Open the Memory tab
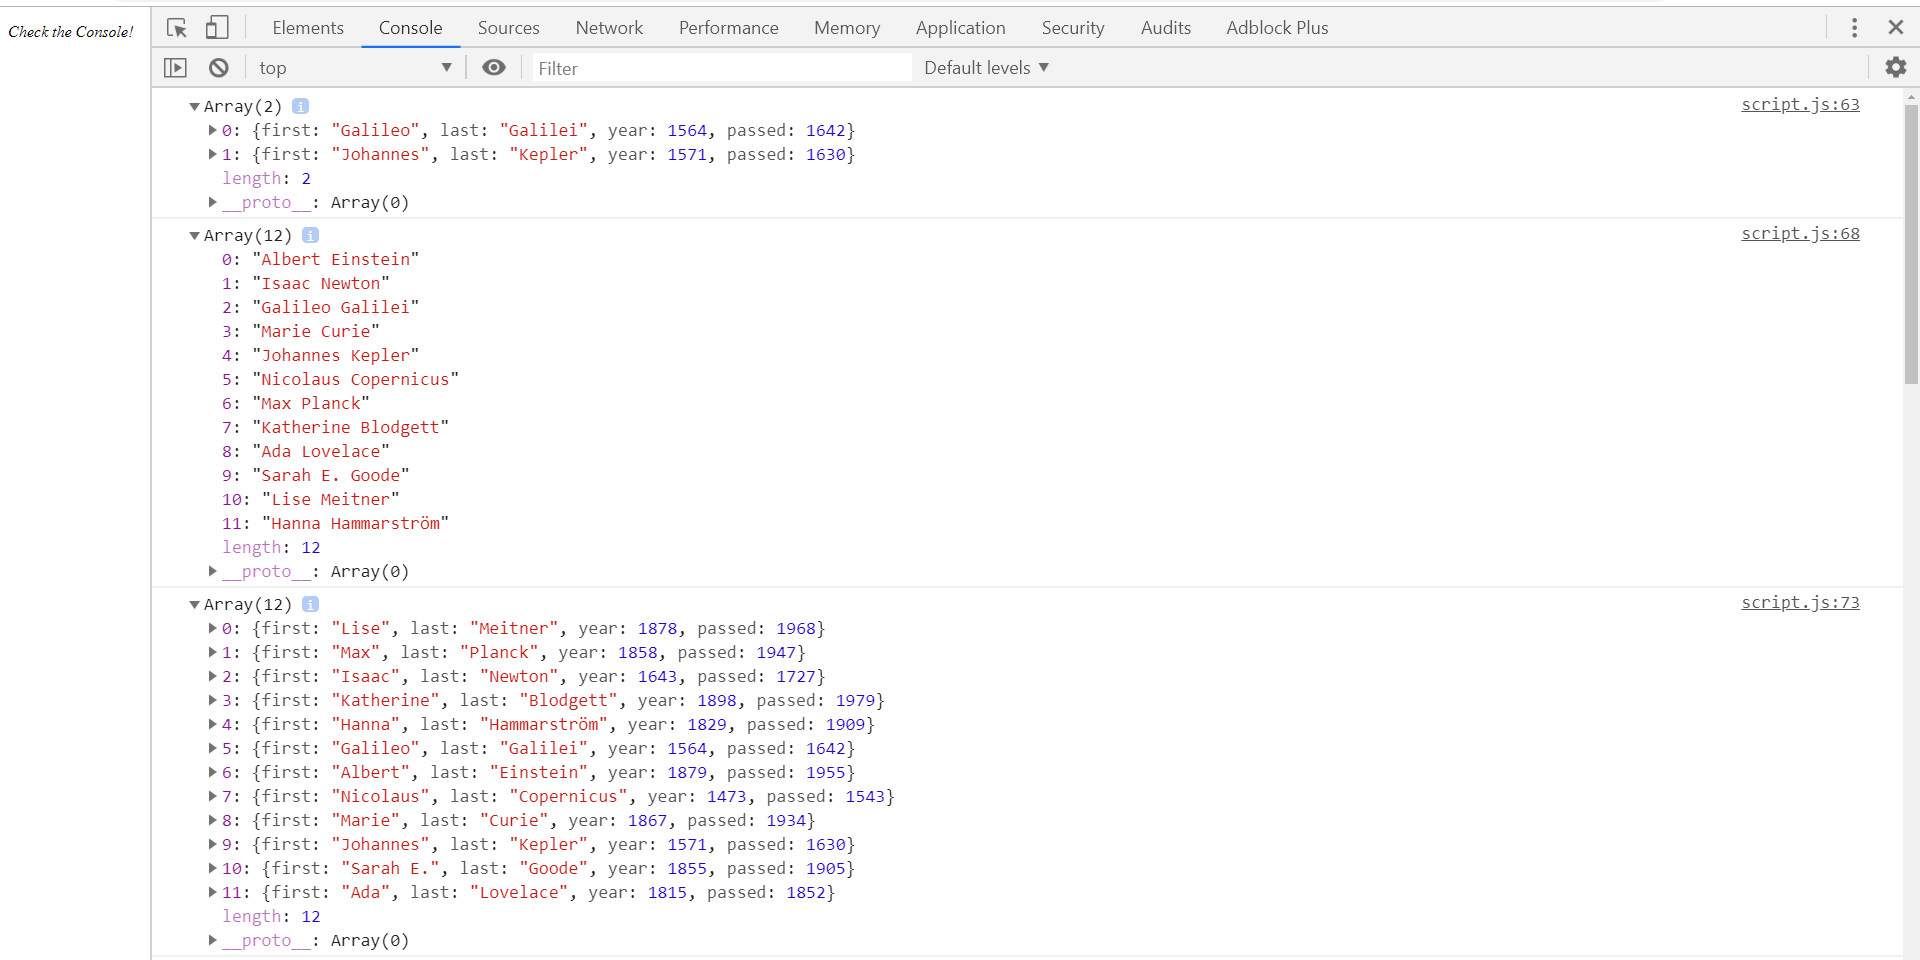This screenshot has height=960, width=1920. pyautogui.click(x=847, y=28)
